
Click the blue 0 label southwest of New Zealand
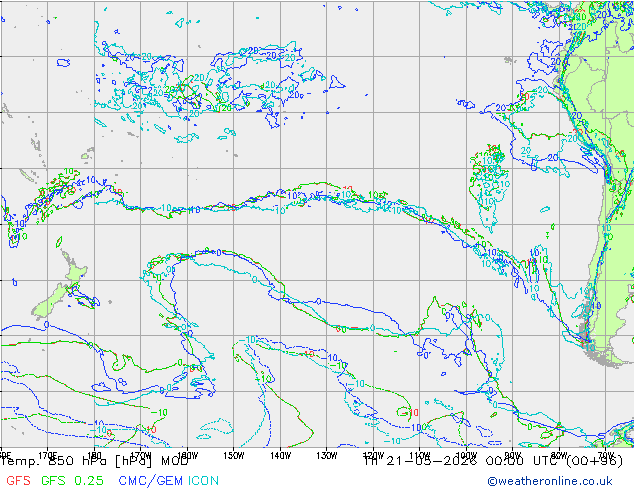tap(46, 325)
